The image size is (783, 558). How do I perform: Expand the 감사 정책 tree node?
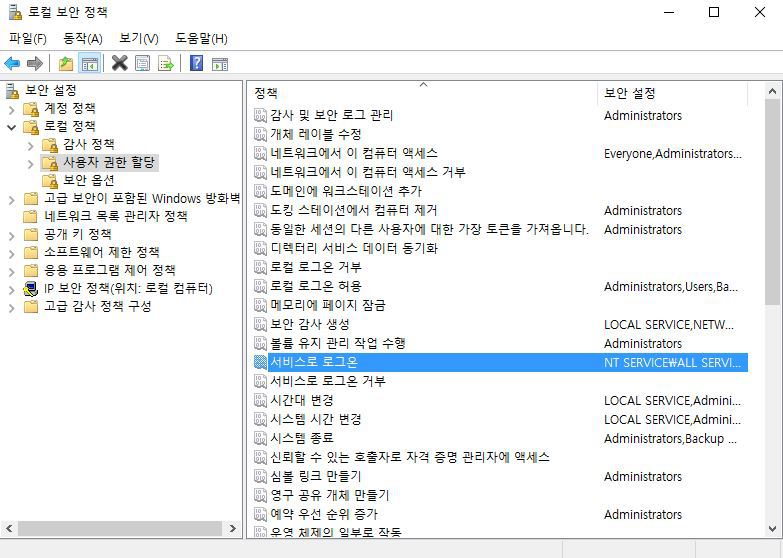click(30, 145)
